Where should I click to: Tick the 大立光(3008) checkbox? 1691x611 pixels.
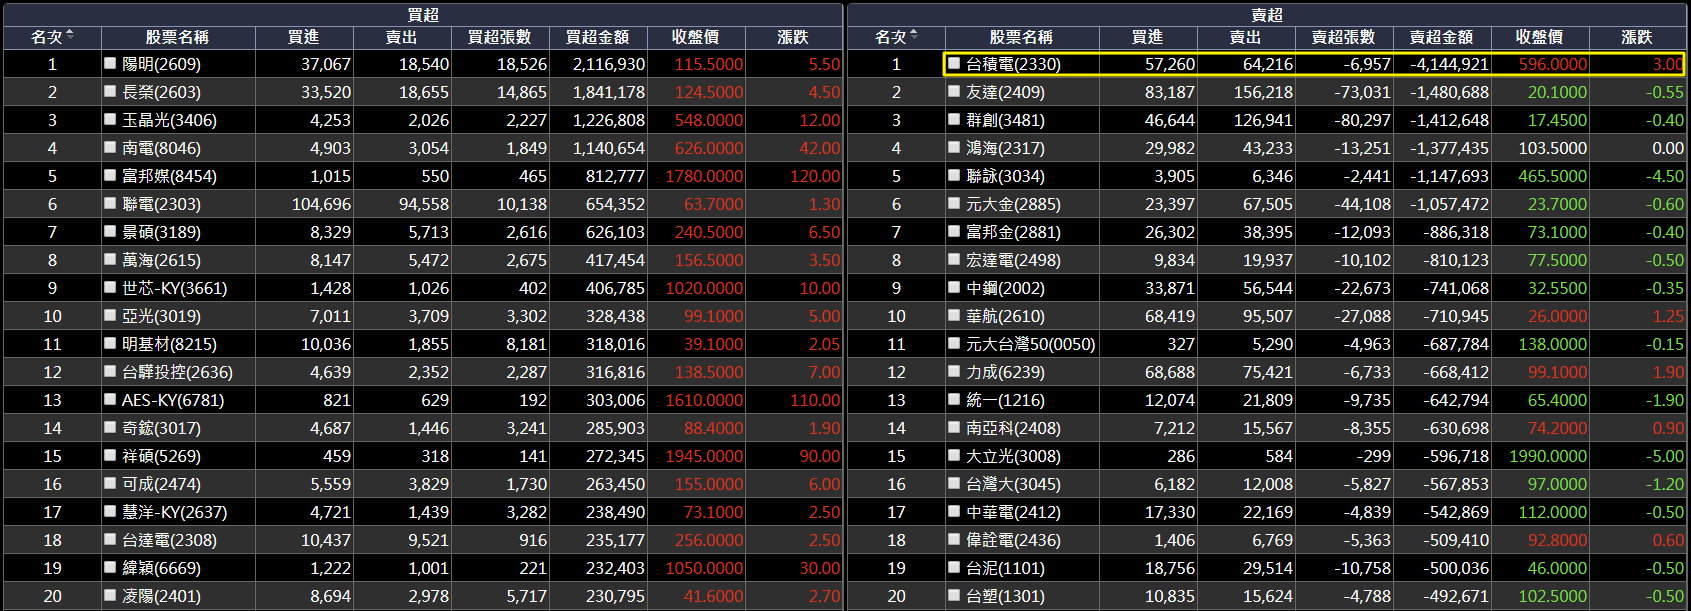pos(954,455)
